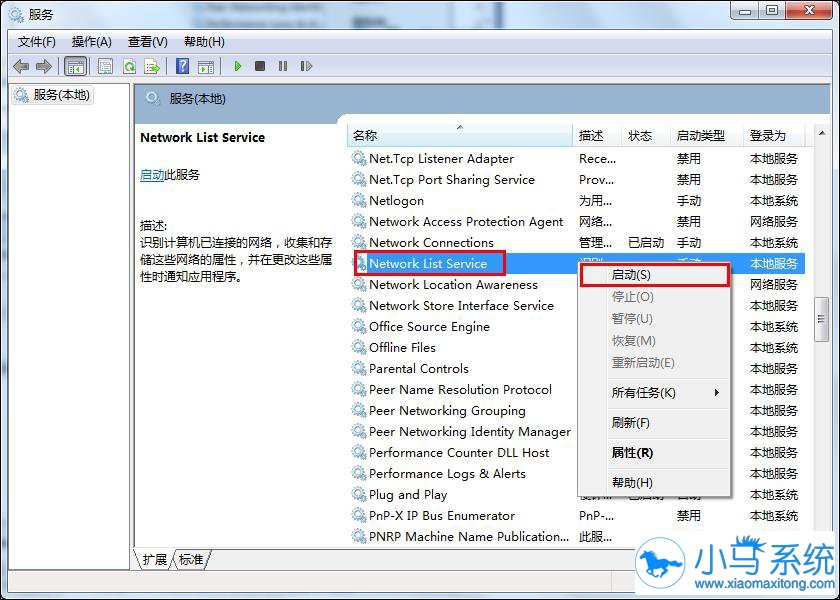The image size is (840, 600).
Task: Click the Stop Service square icon
Action: tap(260, 66)
